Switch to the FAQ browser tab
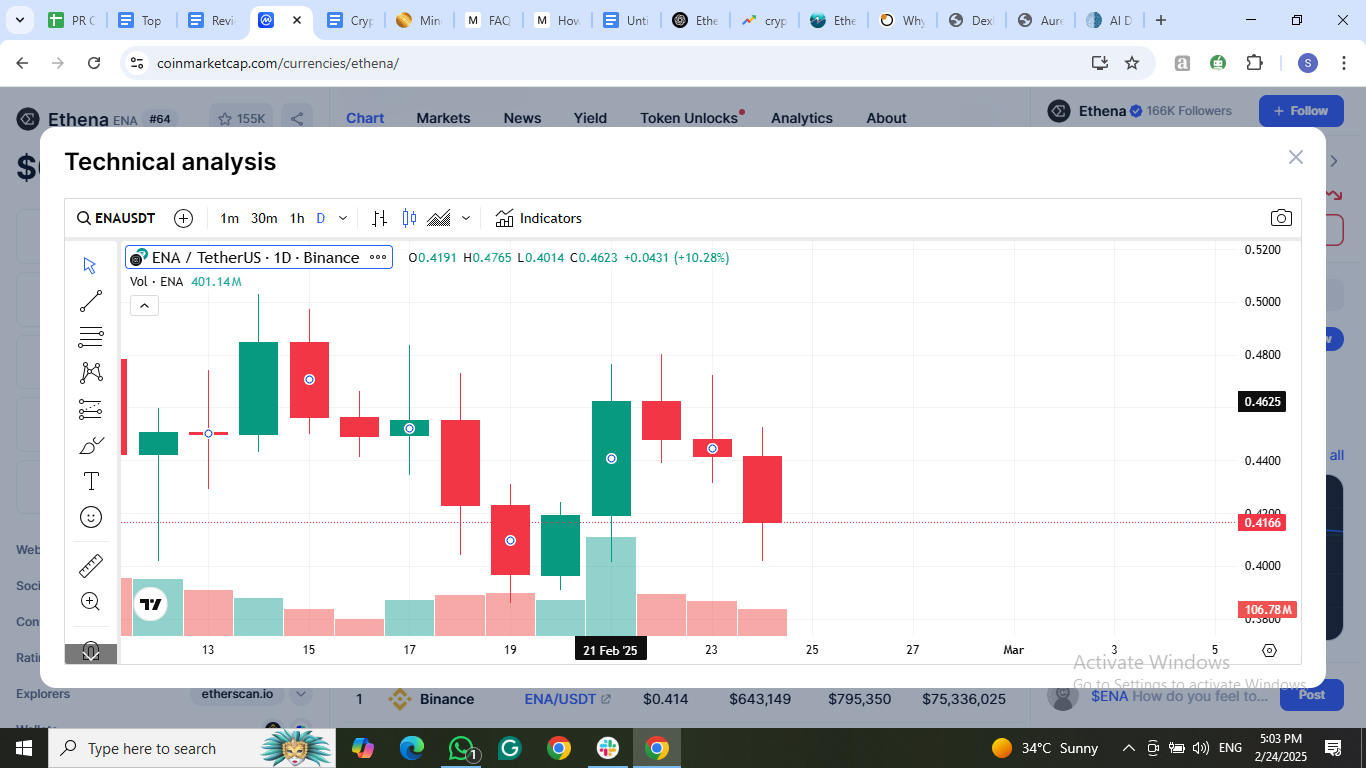The width and height of the screenshot is (1366, 768). [491, 20]
